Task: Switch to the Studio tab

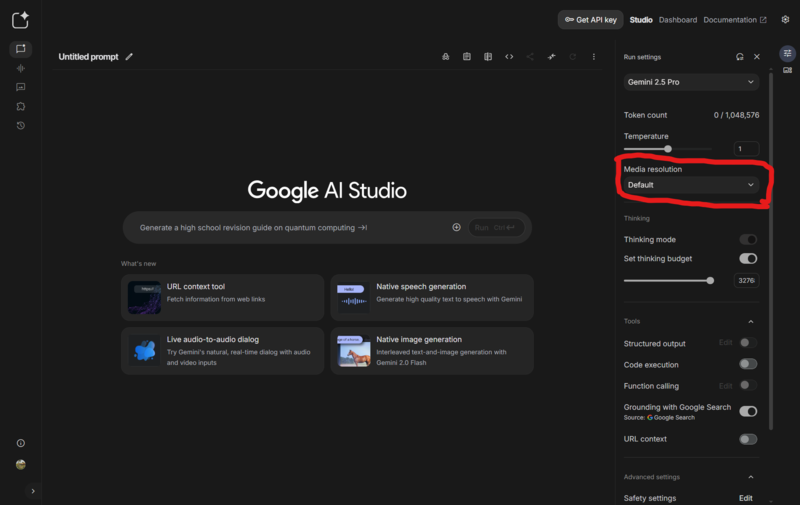Action: [641, 20]
